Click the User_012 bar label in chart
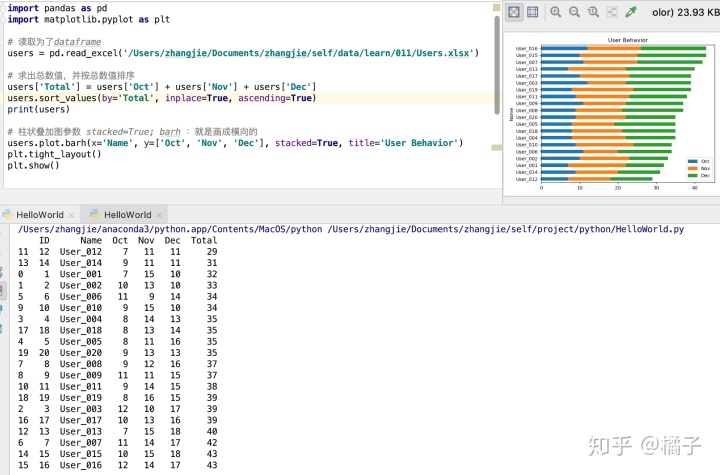 click(526, 179)
